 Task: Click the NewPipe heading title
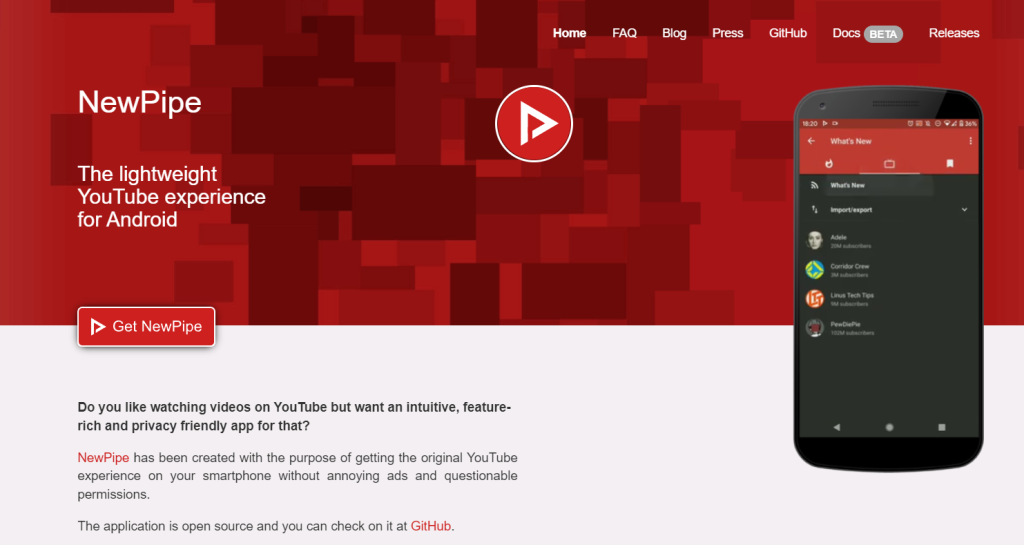tap(140, 102)
